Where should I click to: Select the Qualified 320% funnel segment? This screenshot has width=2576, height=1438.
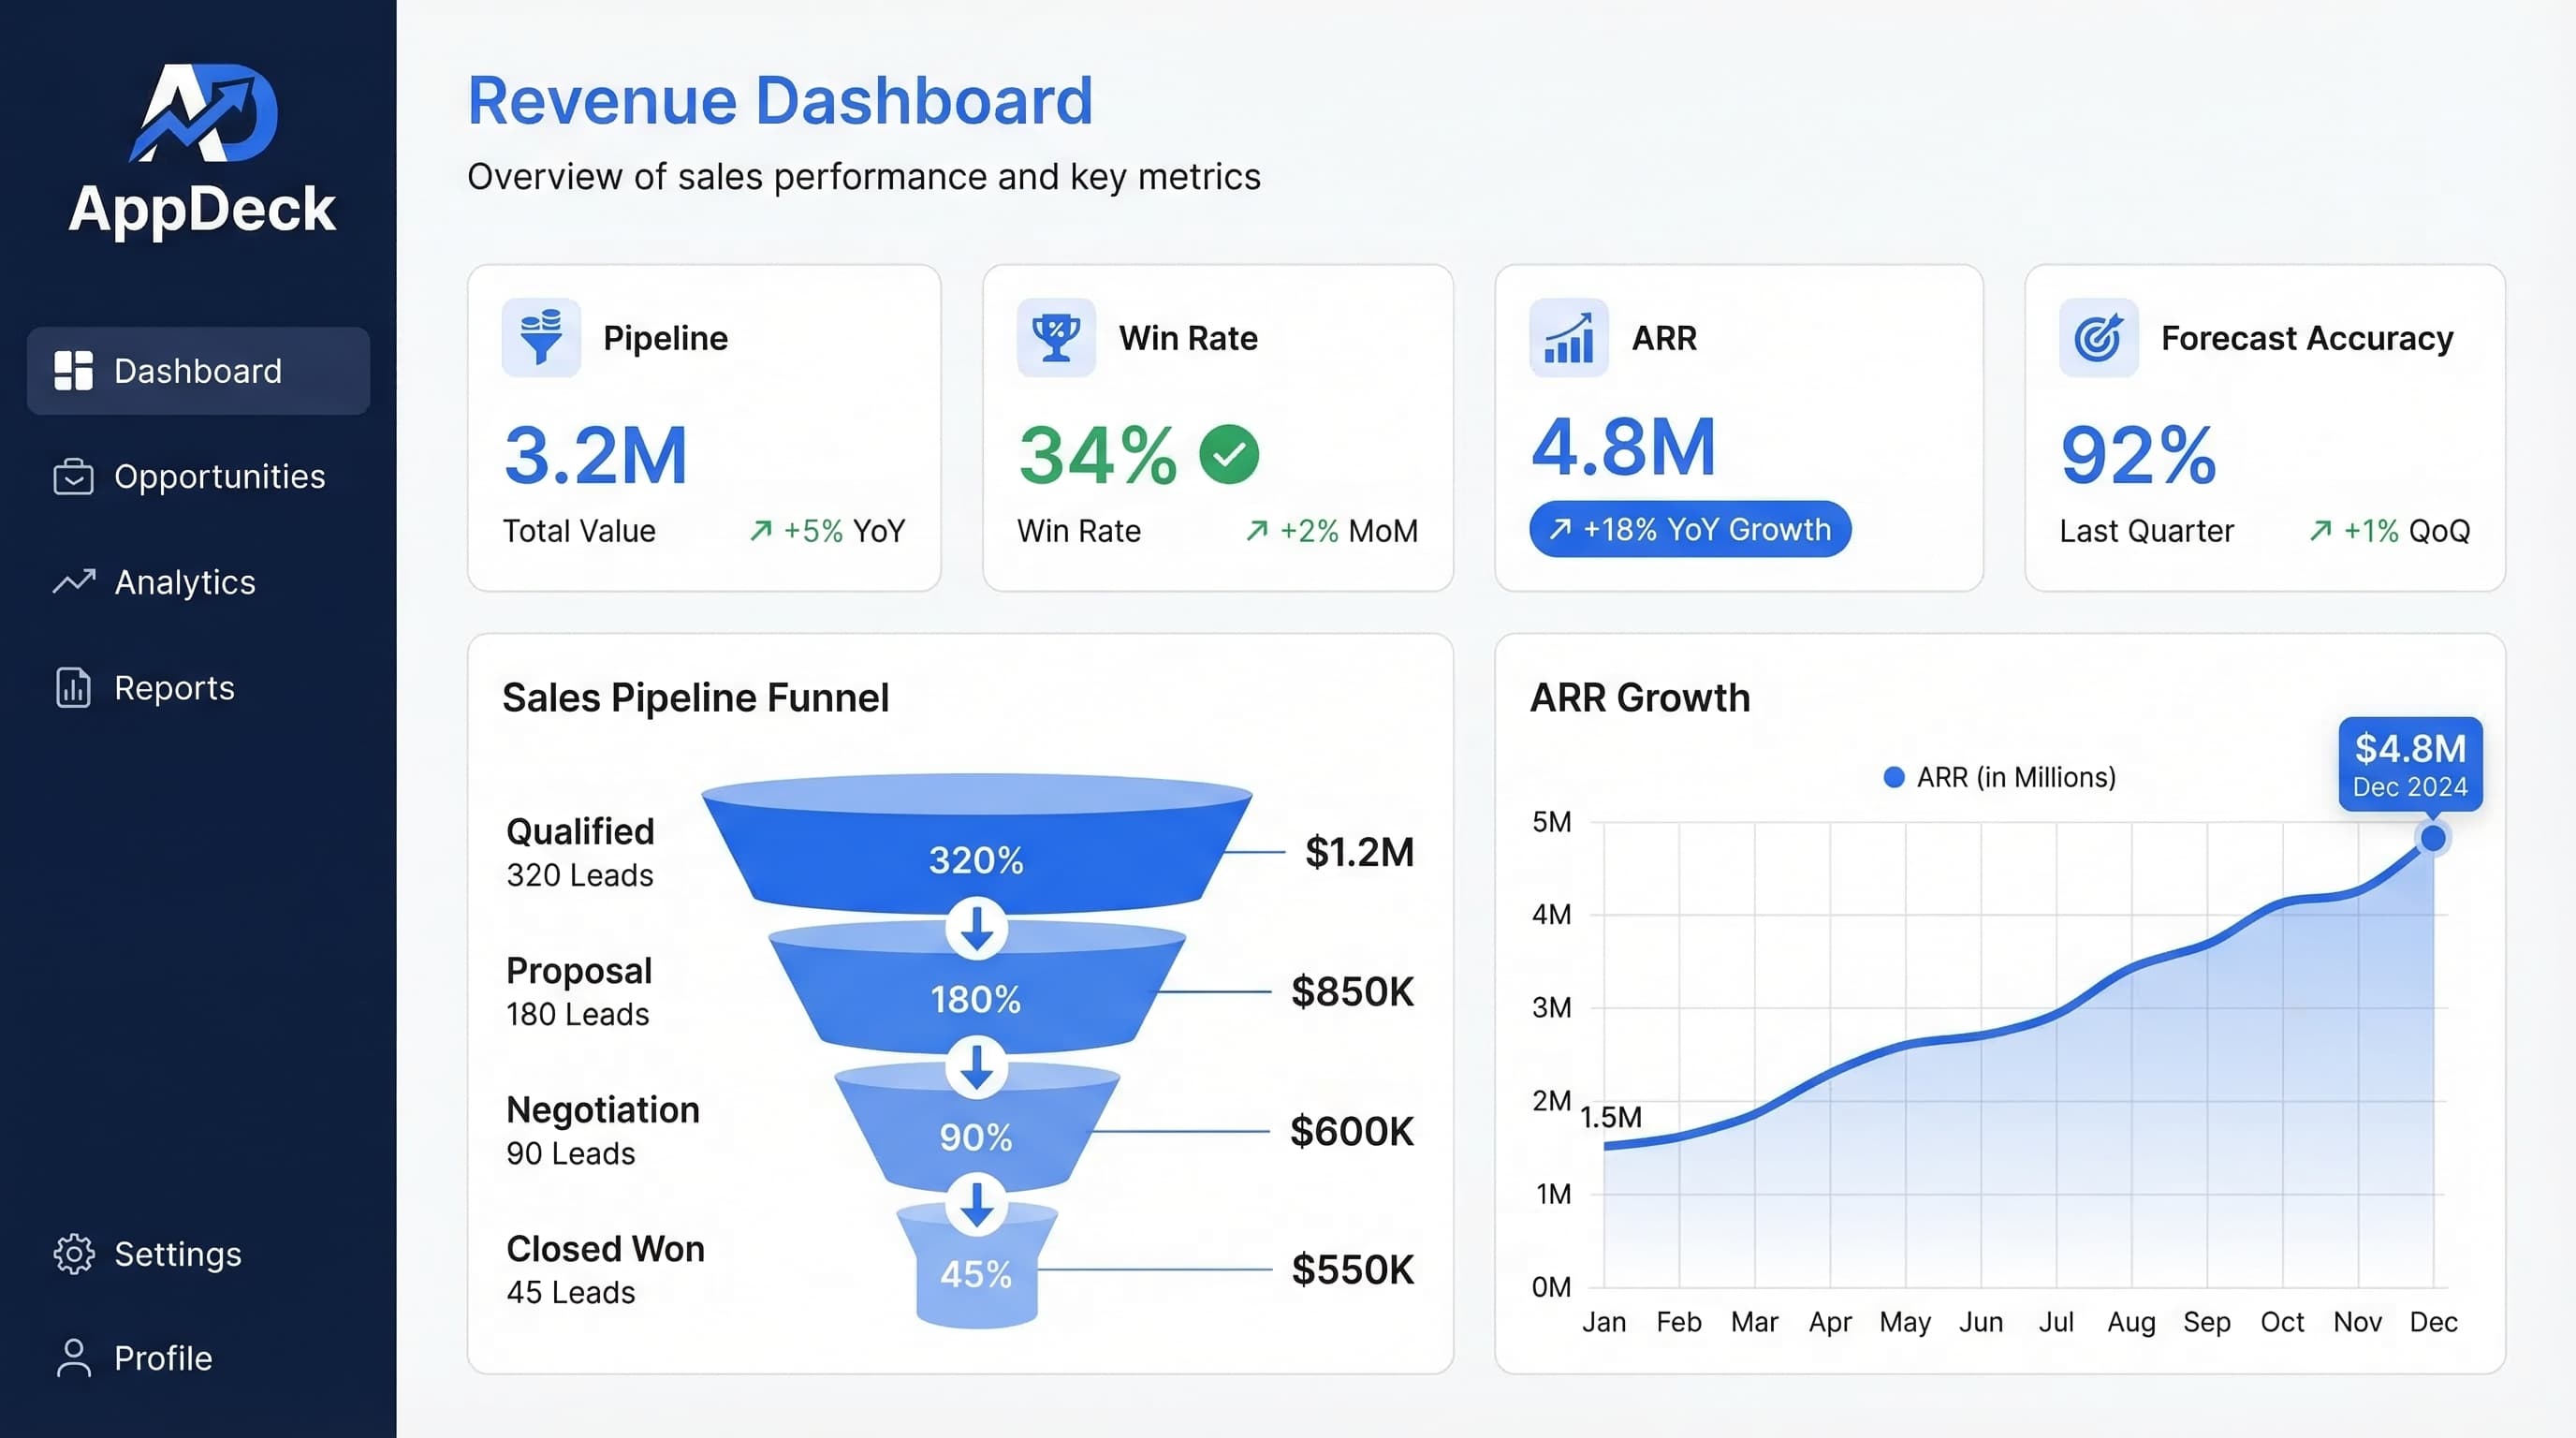pos(976,845)
